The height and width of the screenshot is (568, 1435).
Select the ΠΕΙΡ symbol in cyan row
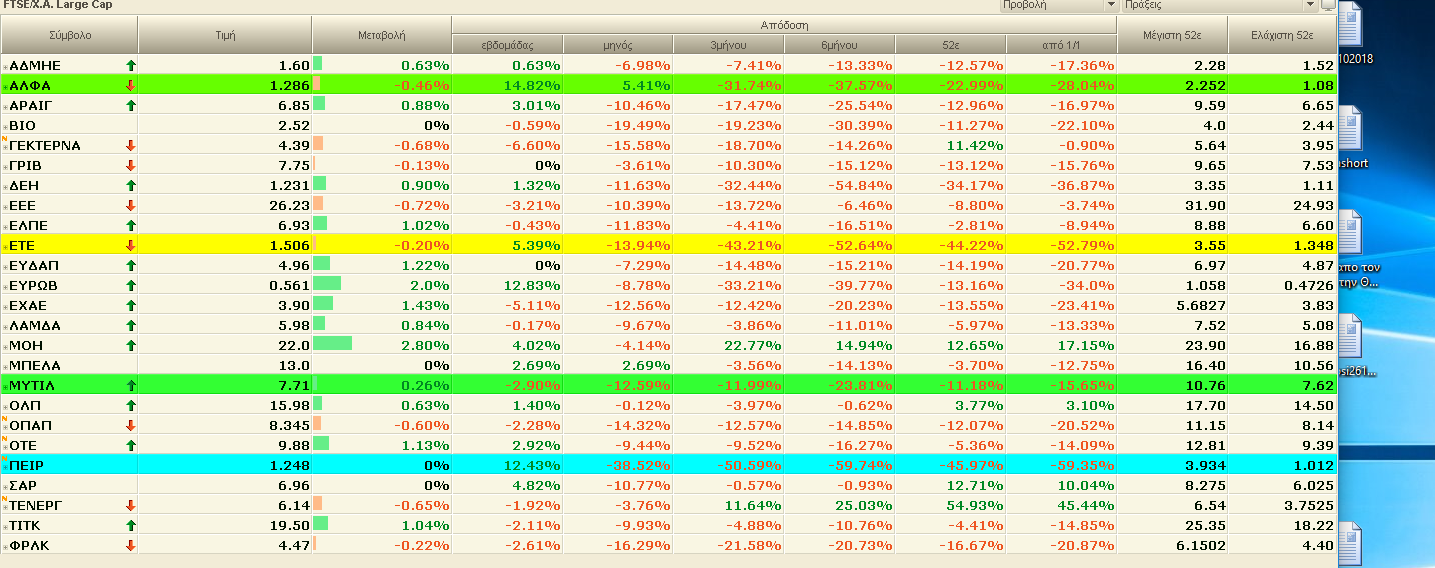[26, 465]
